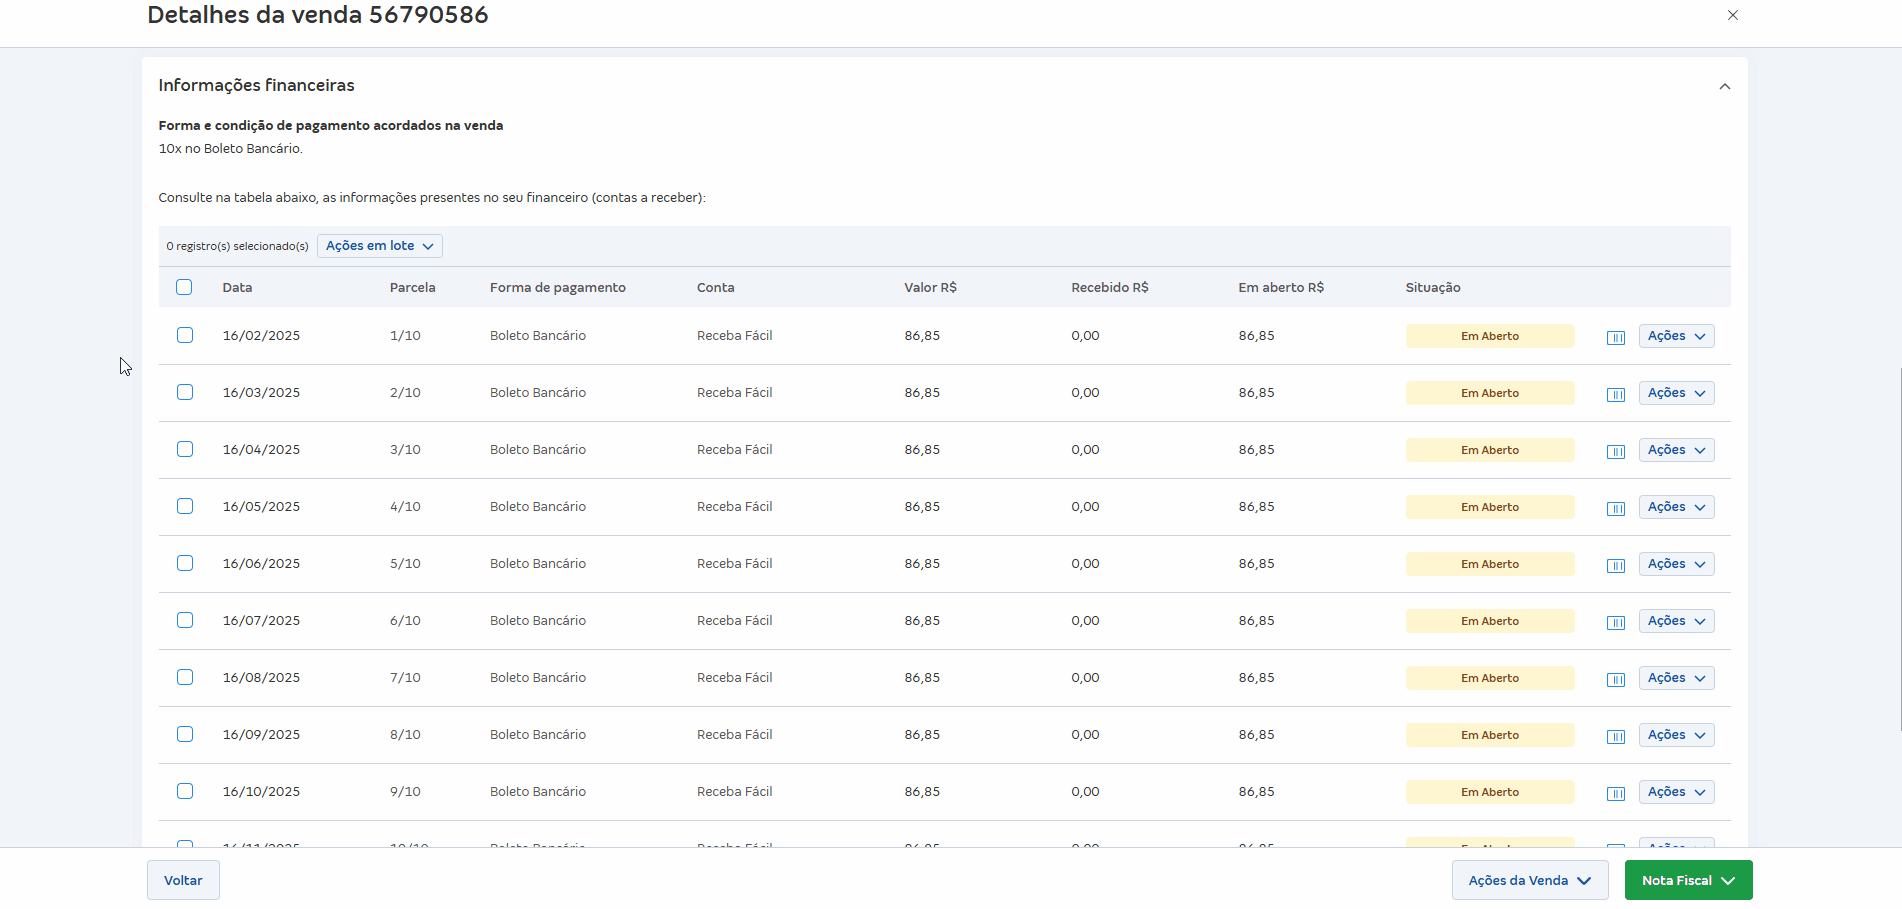This screenshot has width=1902, height=909.
Task: Expand the Ações dropdown for installment 1/10
Action: pos(1676,336)
